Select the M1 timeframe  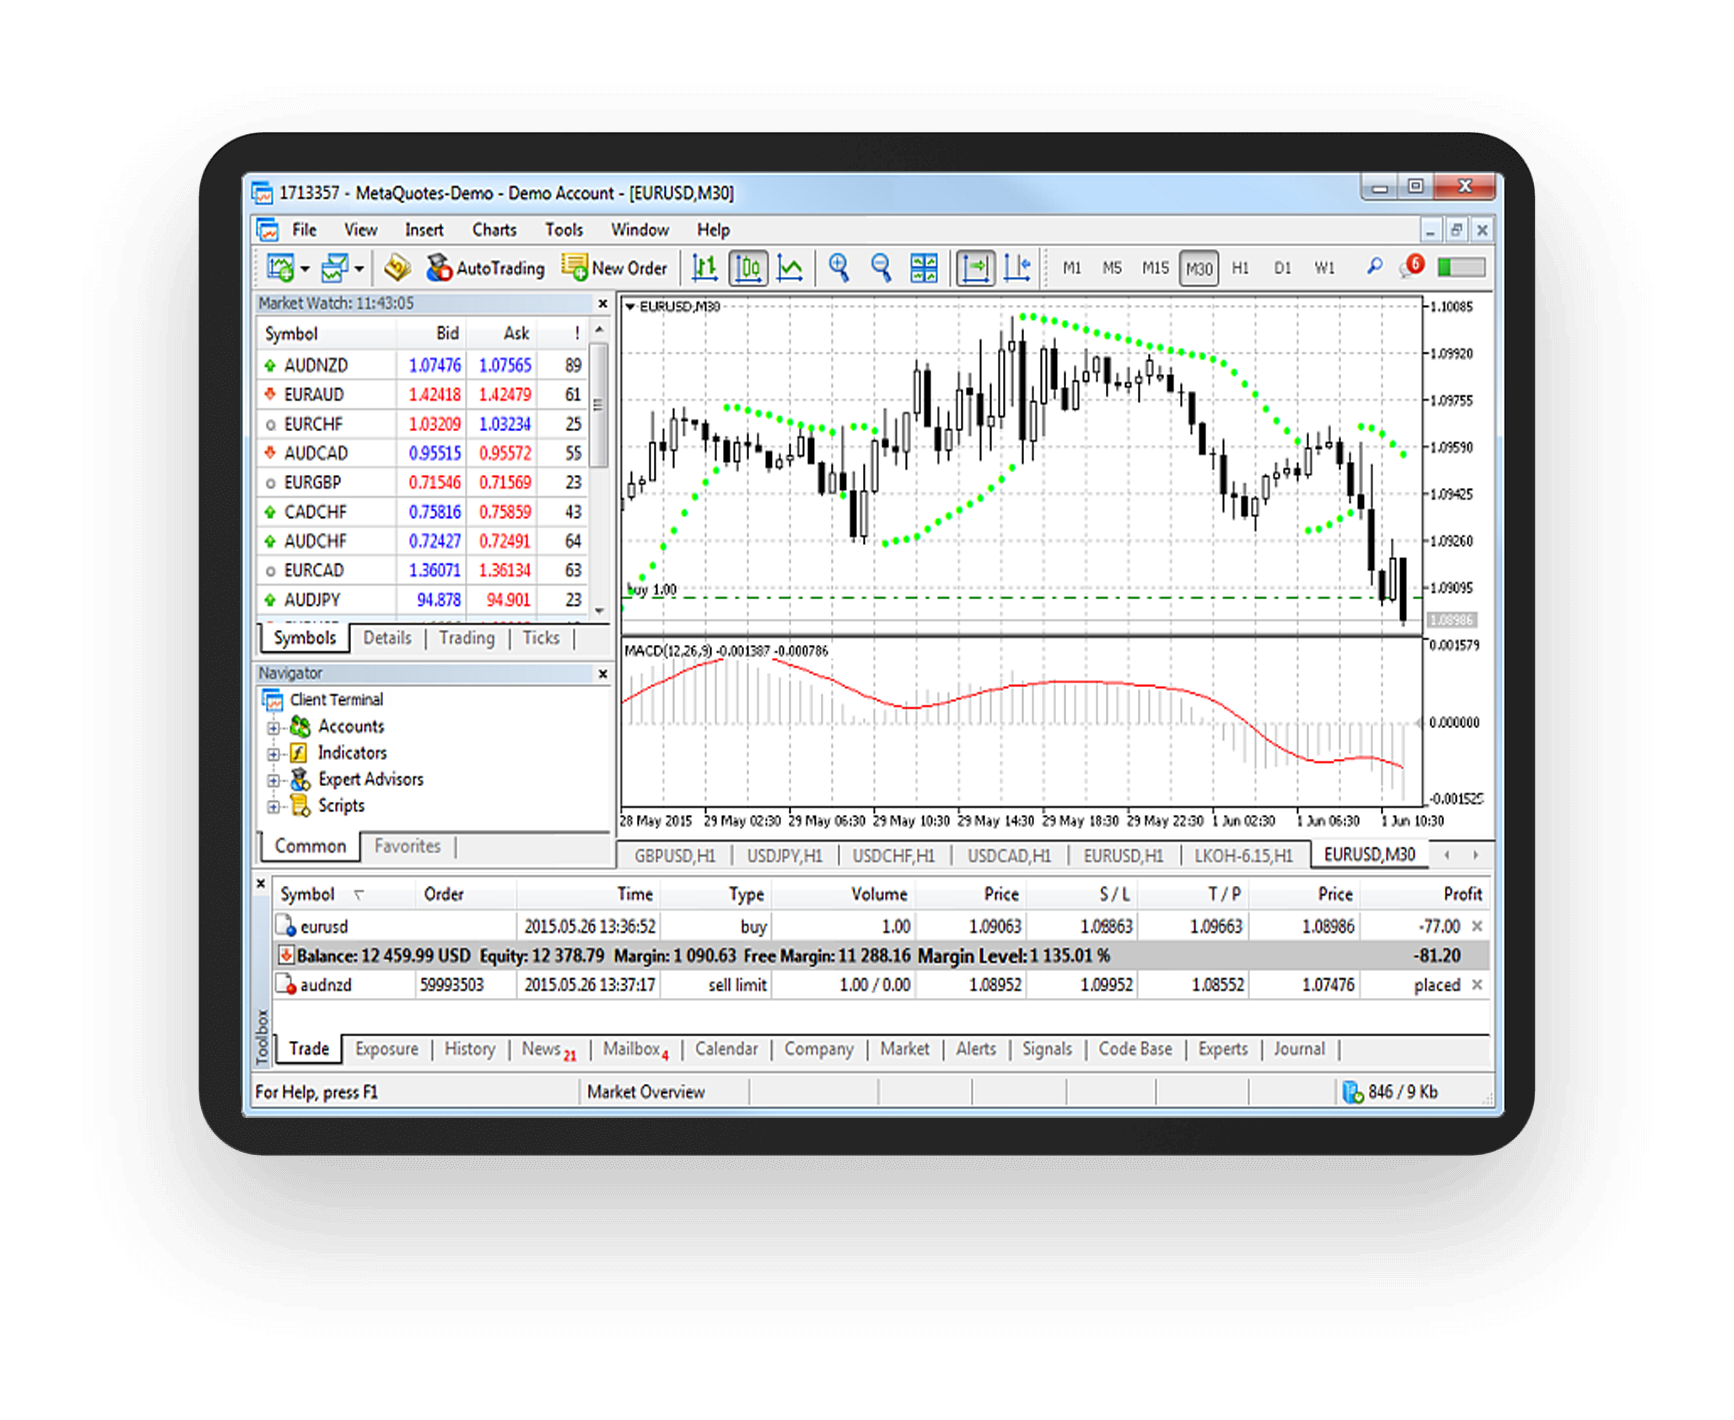(x=1071, y=268)
